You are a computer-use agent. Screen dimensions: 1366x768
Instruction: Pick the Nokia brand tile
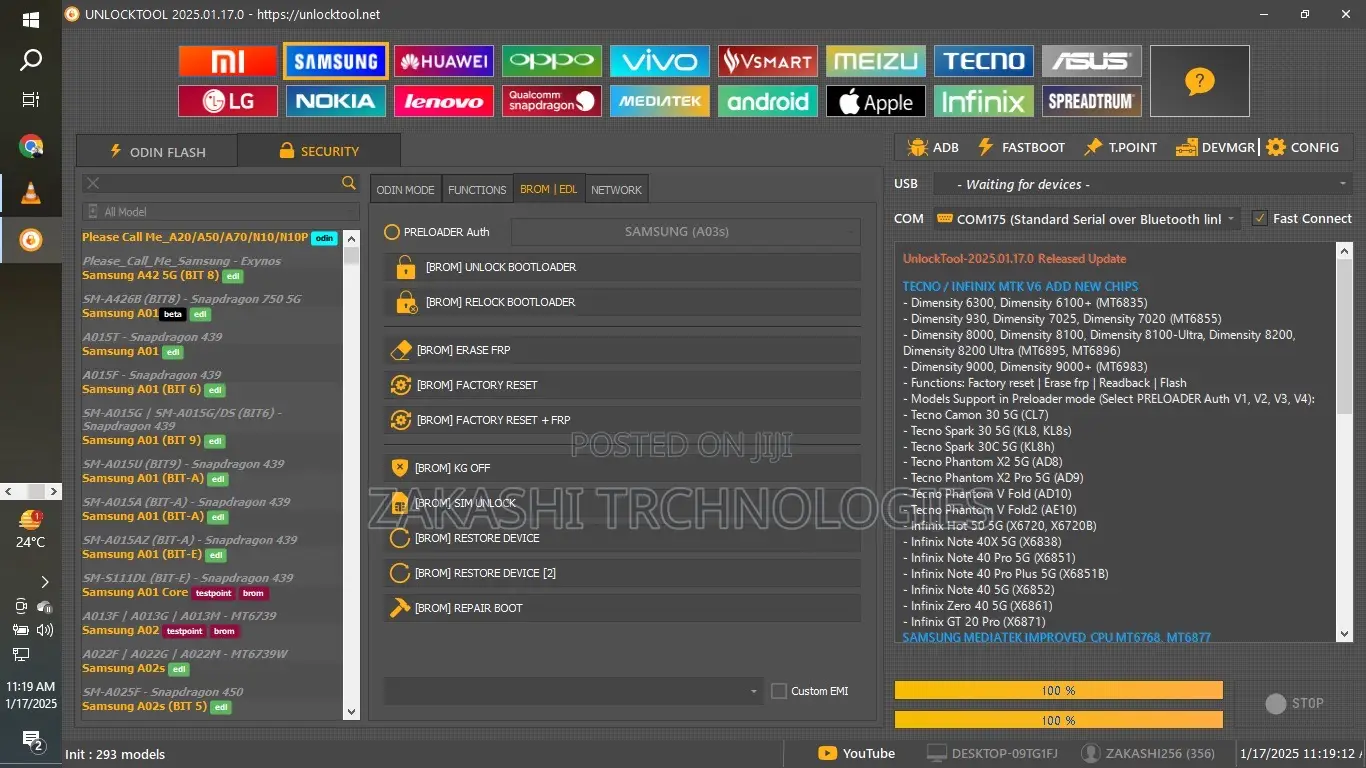pyautogui.click(x=336, y=101)
